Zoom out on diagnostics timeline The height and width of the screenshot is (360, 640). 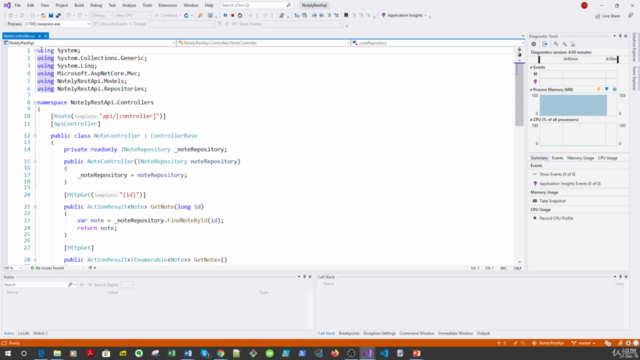564,44
